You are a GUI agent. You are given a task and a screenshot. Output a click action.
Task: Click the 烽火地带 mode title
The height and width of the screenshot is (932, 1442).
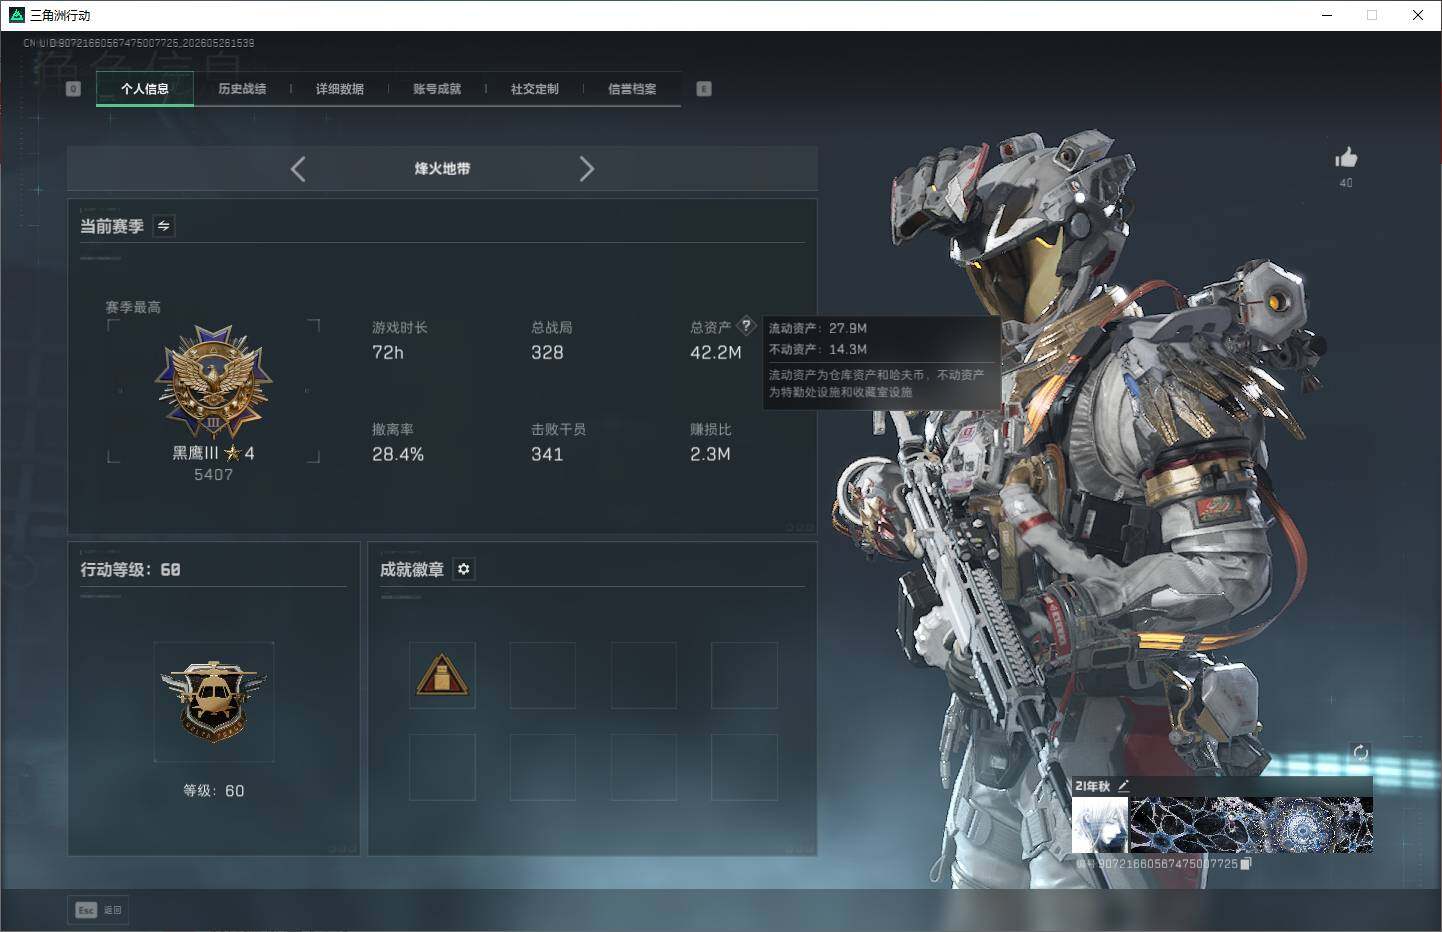(442, 169)
